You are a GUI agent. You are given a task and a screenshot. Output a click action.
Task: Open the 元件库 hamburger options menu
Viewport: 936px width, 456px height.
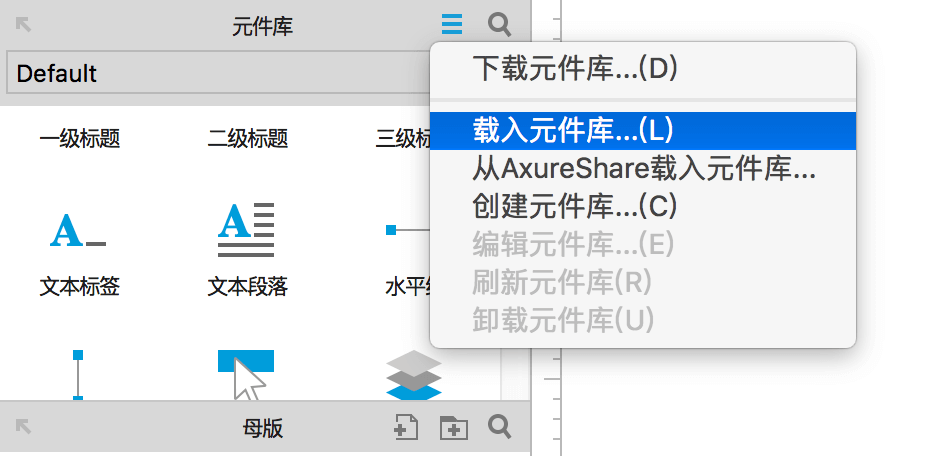(x=452, y=24)
